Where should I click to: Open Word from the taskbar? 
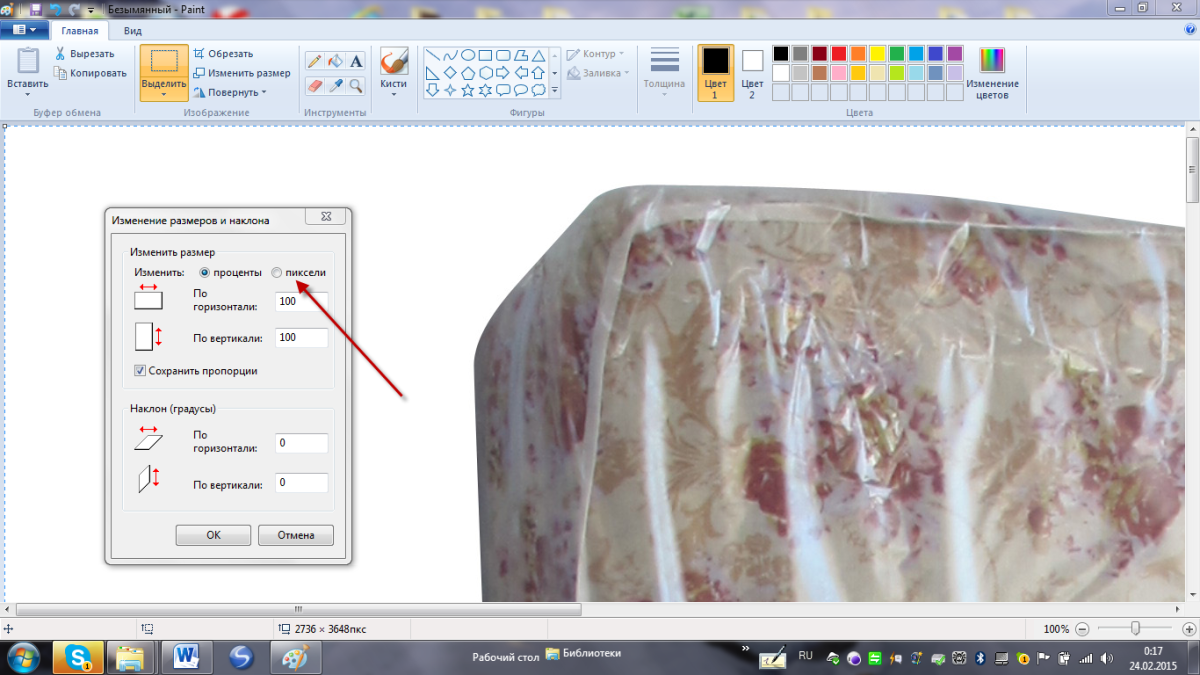[186, 657]
